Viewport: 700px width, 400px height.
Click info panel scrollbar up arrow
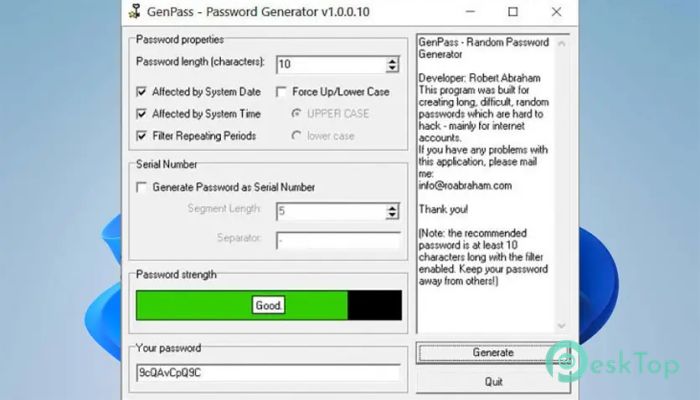562,44
